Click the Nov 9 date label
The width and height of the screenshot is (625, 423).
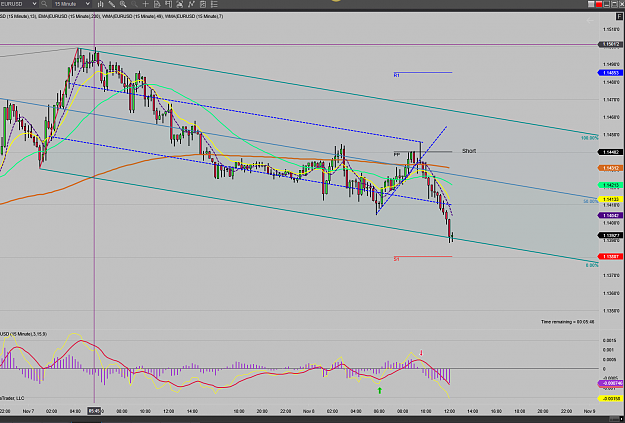pyautogui.click(x=590, y=411)
